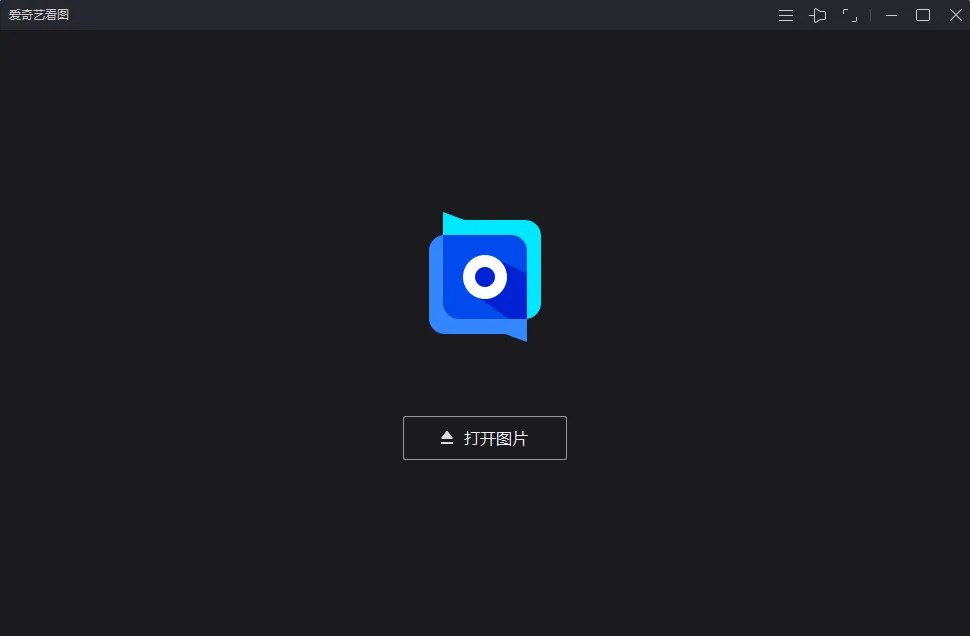The height and width of the screenshot is (636, 970).
Task: Click the 爱奇艺看图 title text
Action: (38, 15)
